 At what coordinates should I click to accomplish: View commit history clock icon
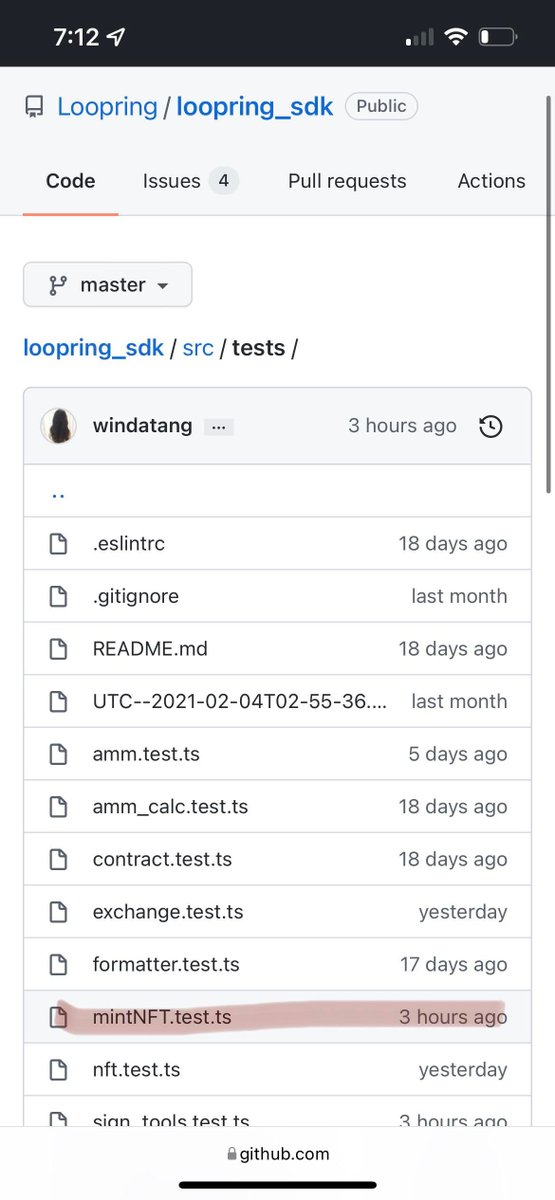(x=491, y=427)
